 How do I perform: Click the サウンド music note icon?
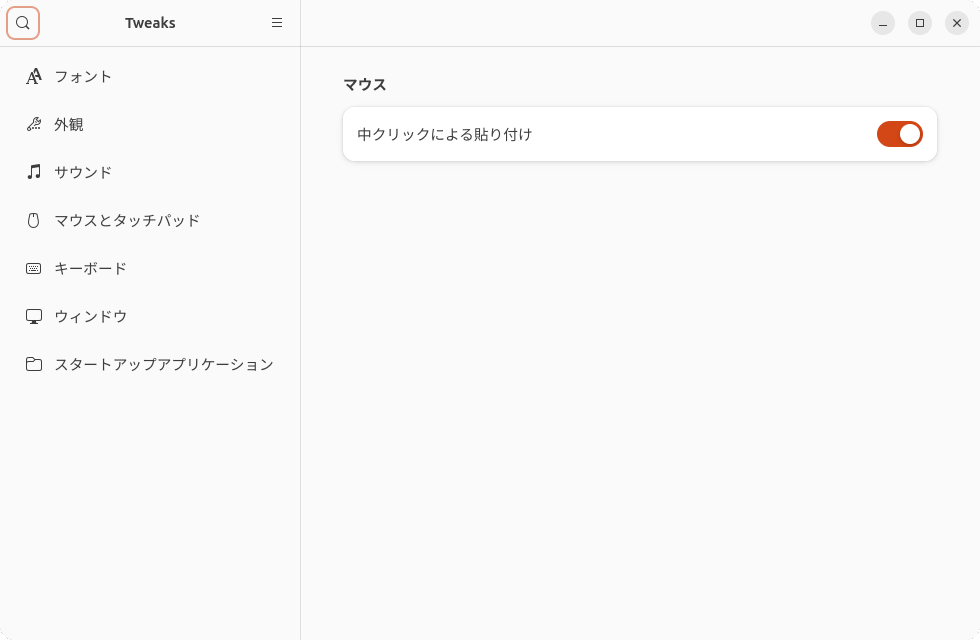pos(34,172)
